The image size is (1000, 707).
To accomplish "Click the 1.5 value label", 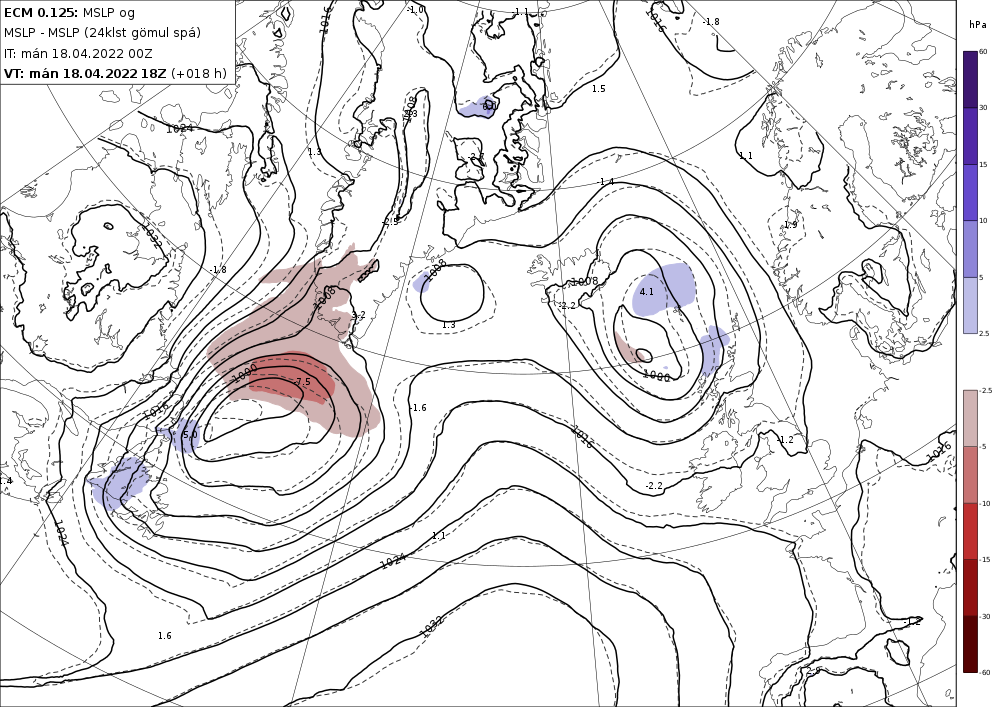I will click(598, 89).
